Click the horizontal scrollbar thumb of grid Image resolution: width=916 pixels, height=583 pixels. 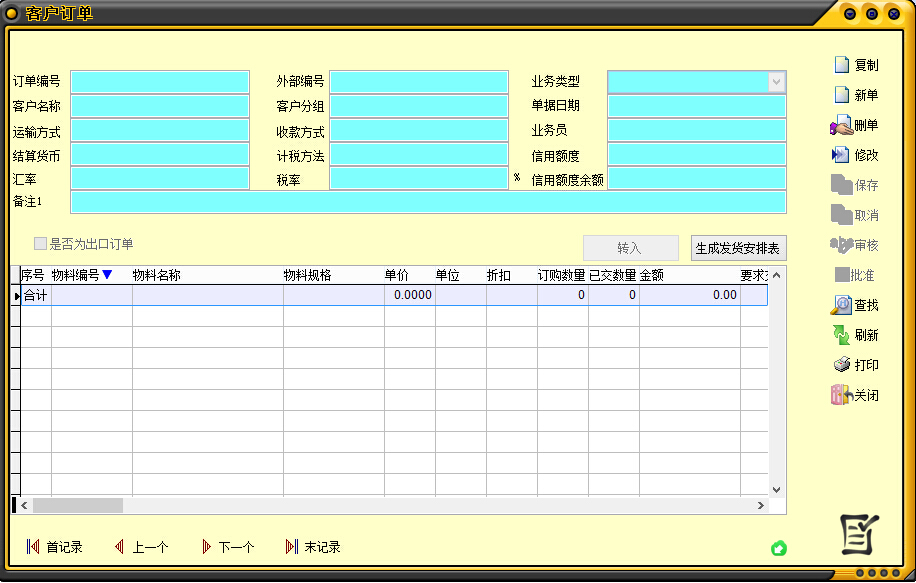pos(78,506)
